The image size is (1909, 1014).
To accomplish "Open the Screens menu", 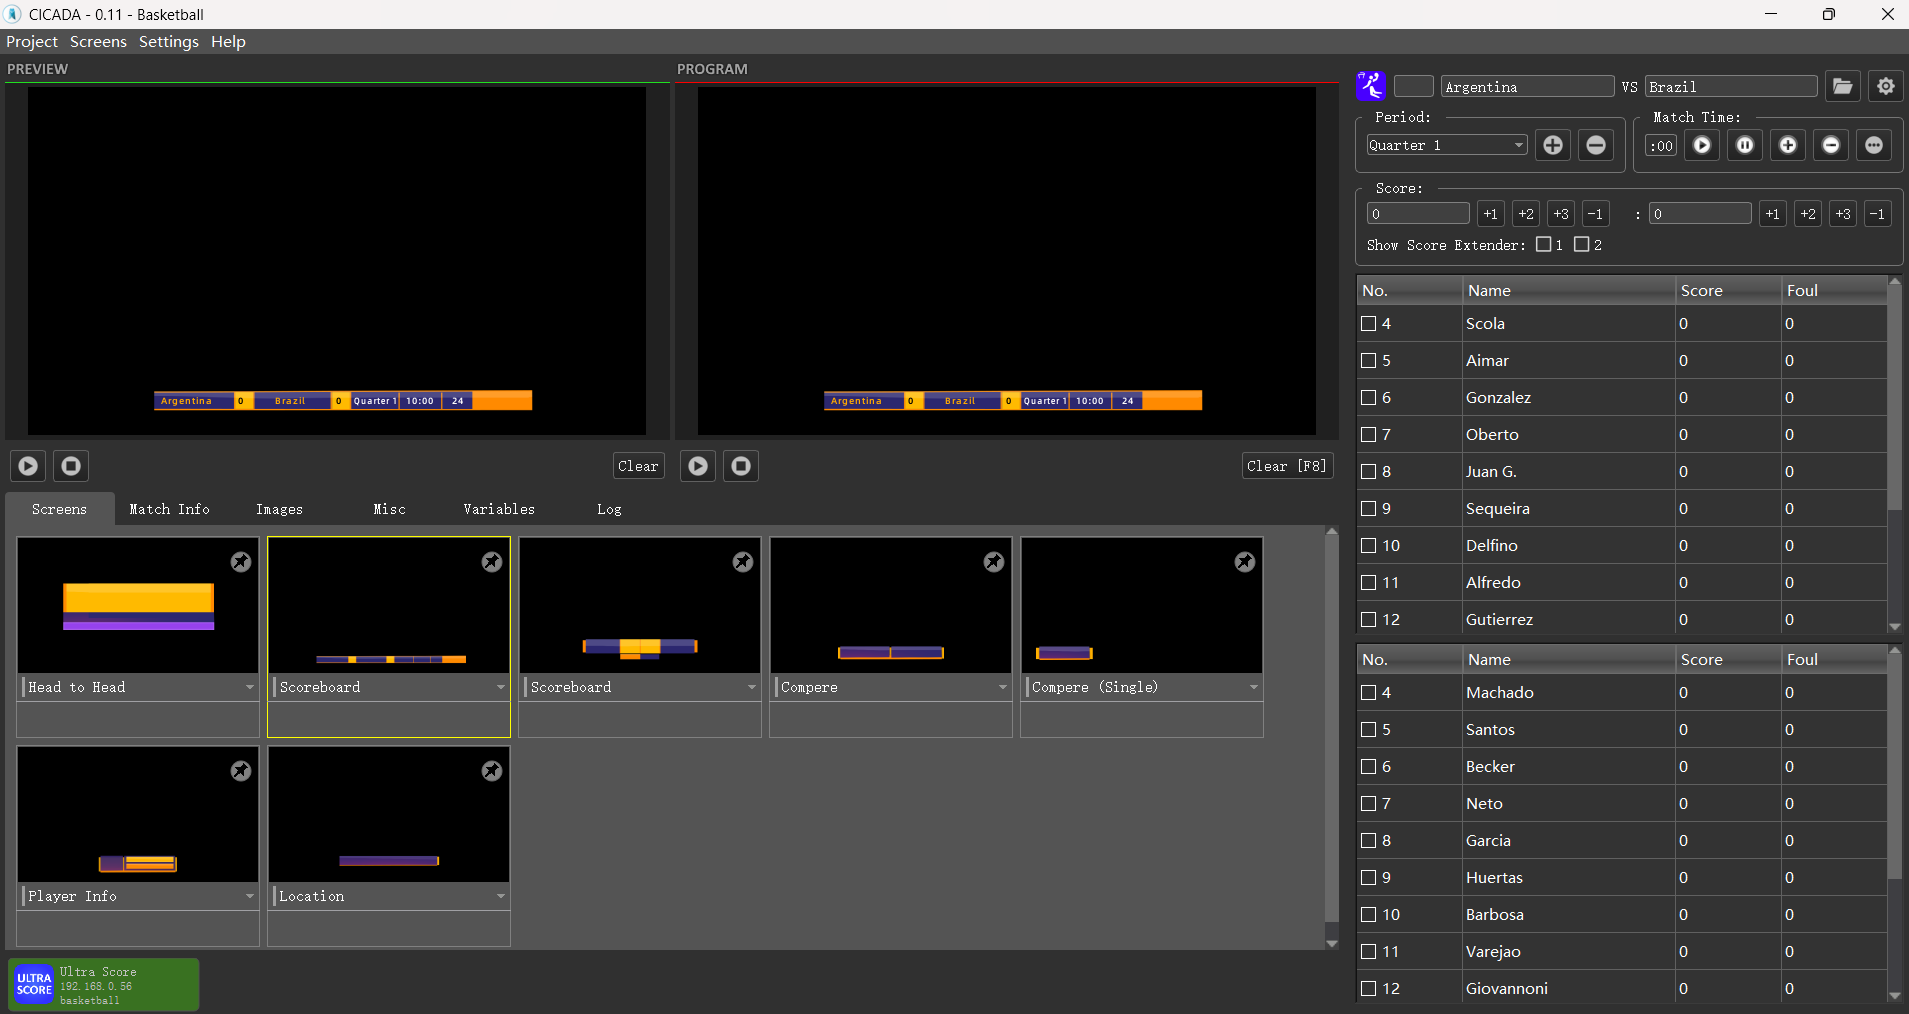I will [x=98, y=42].
